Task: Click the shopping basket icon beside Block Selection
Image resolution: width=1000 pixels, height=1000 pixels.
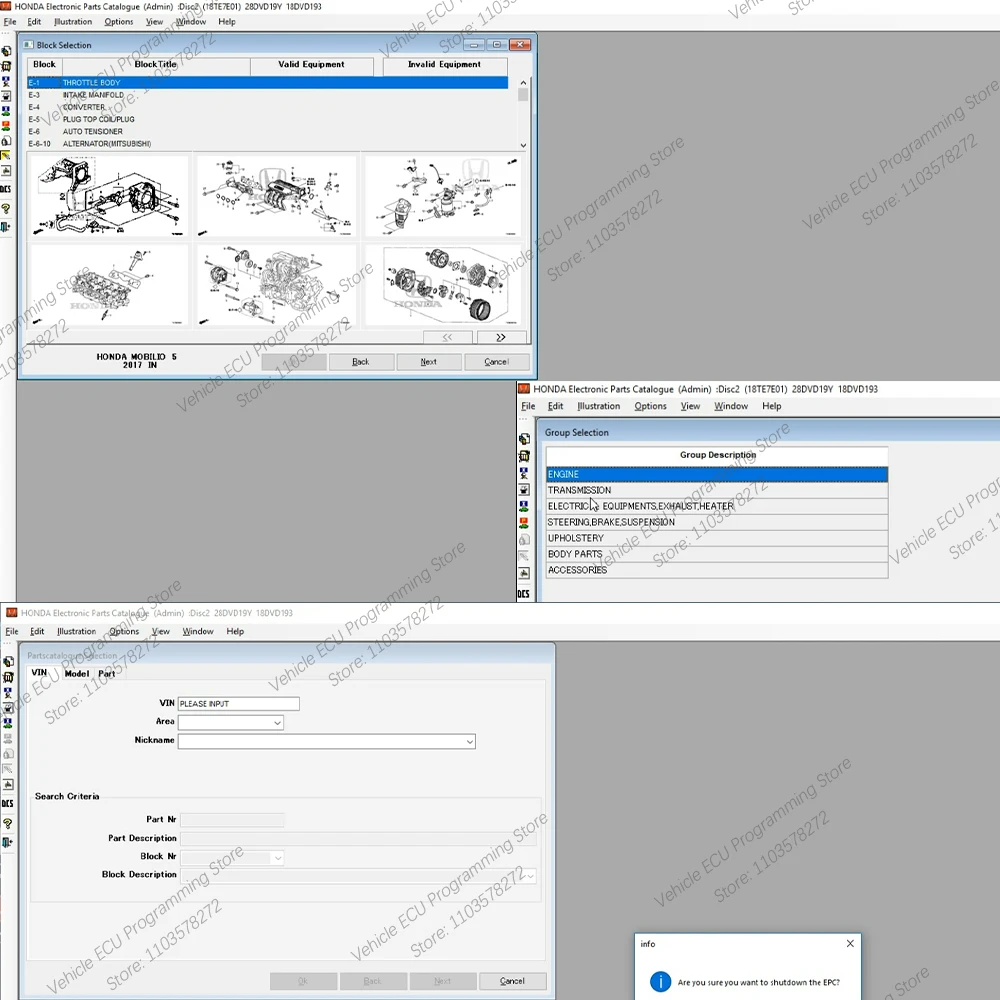Action: [6, 66]
